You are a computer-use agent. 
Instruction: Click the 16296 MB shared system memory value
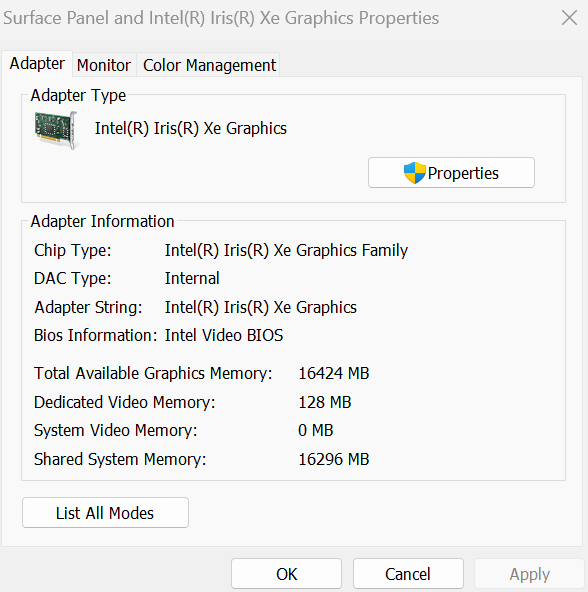coord(333,459)
